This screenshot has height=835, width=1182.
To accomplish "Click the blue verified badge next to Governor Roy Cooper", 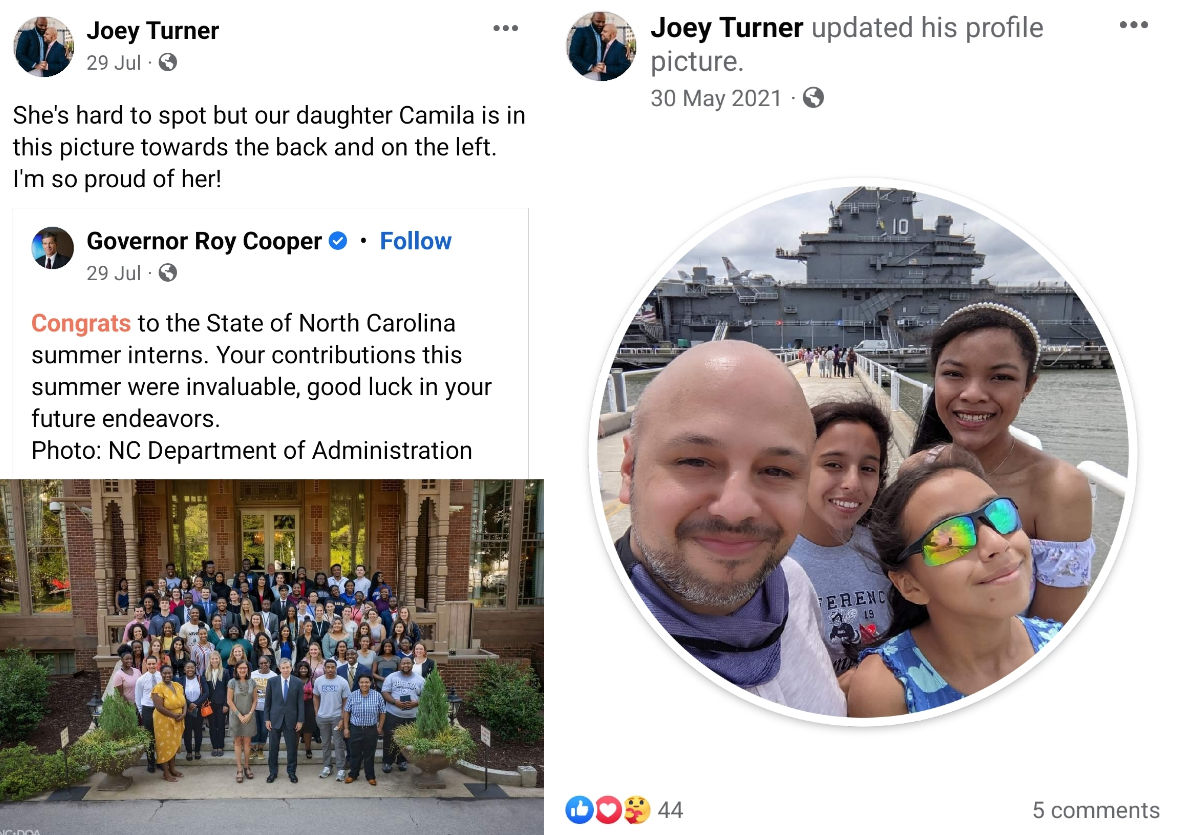I will (x=338, y=241).
